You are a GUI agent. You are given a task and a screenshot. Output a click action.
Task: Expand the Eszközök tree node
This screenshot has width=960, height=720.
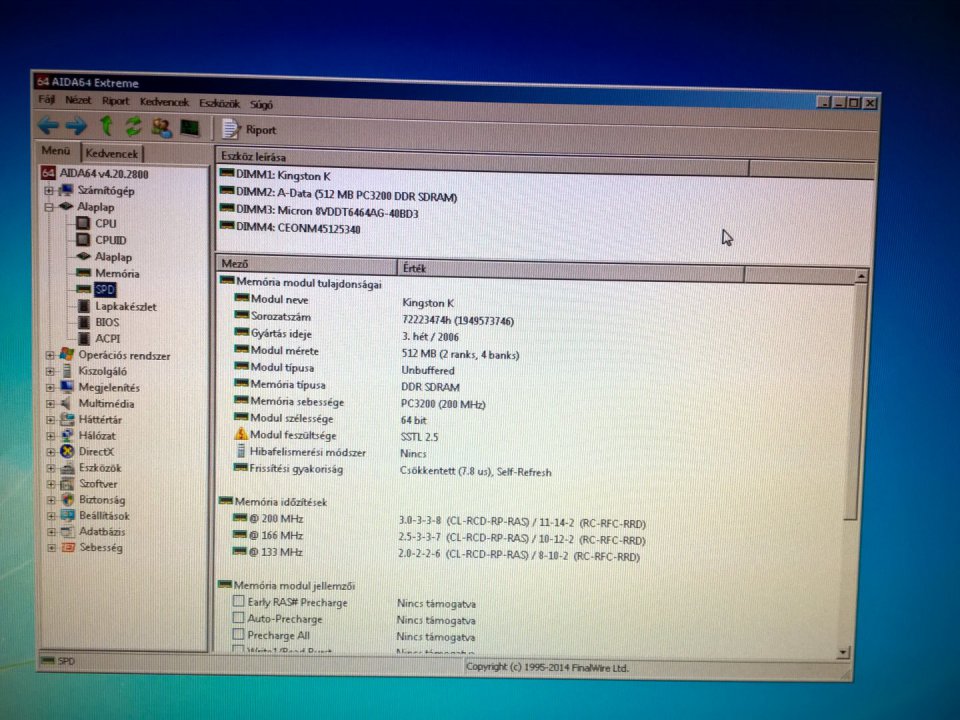[51, 468]
